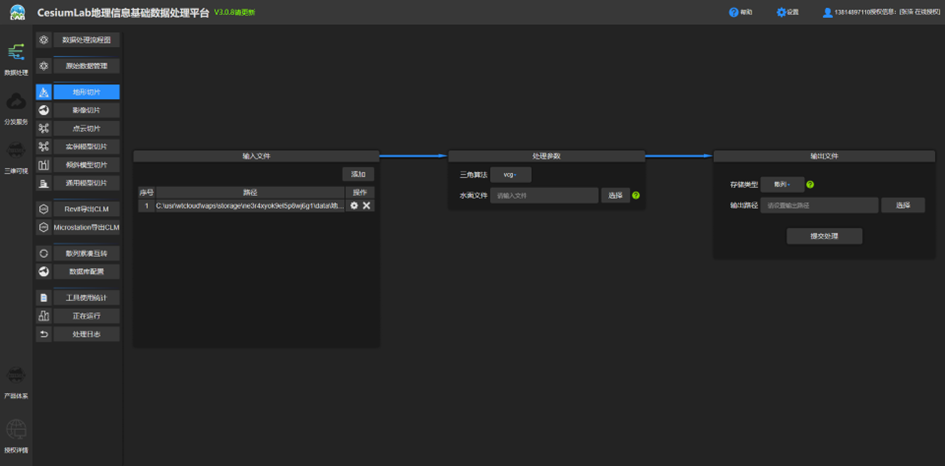Viewport: 945px width, 466px height.
Task: Click the point cloud icon beside 点云切片
Action: click(43, 128)
